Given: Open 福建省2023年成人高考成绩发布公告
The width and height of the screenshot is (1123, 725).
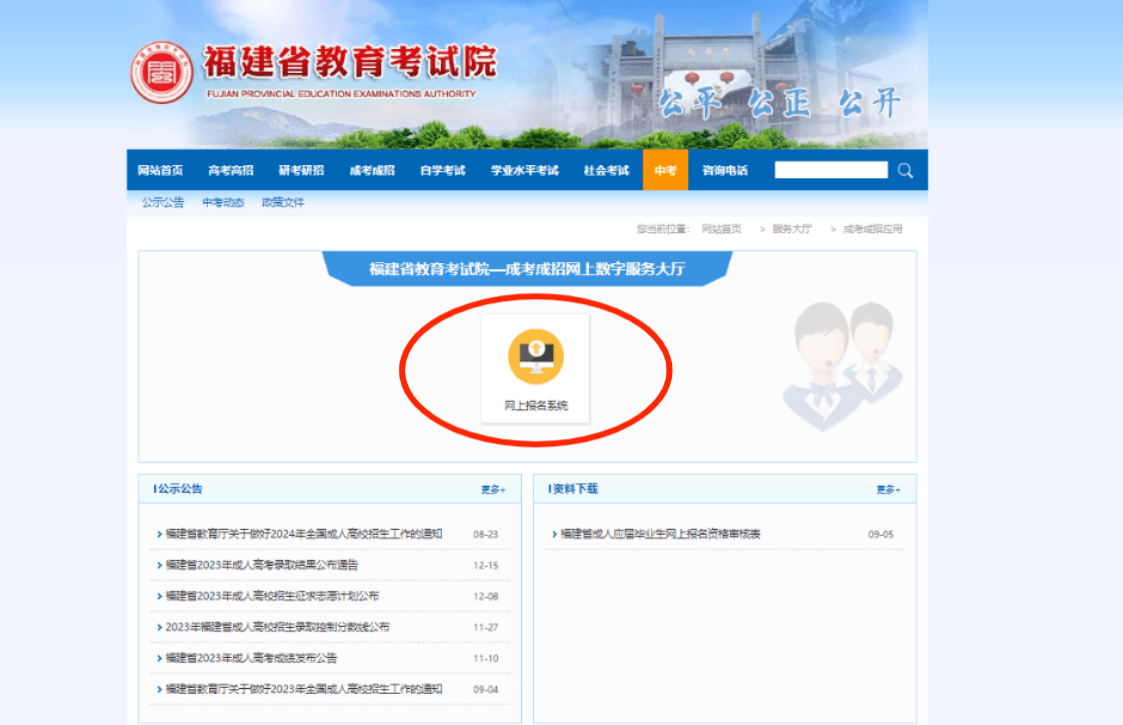Looking at the screenshot, I should coord(251,658).
